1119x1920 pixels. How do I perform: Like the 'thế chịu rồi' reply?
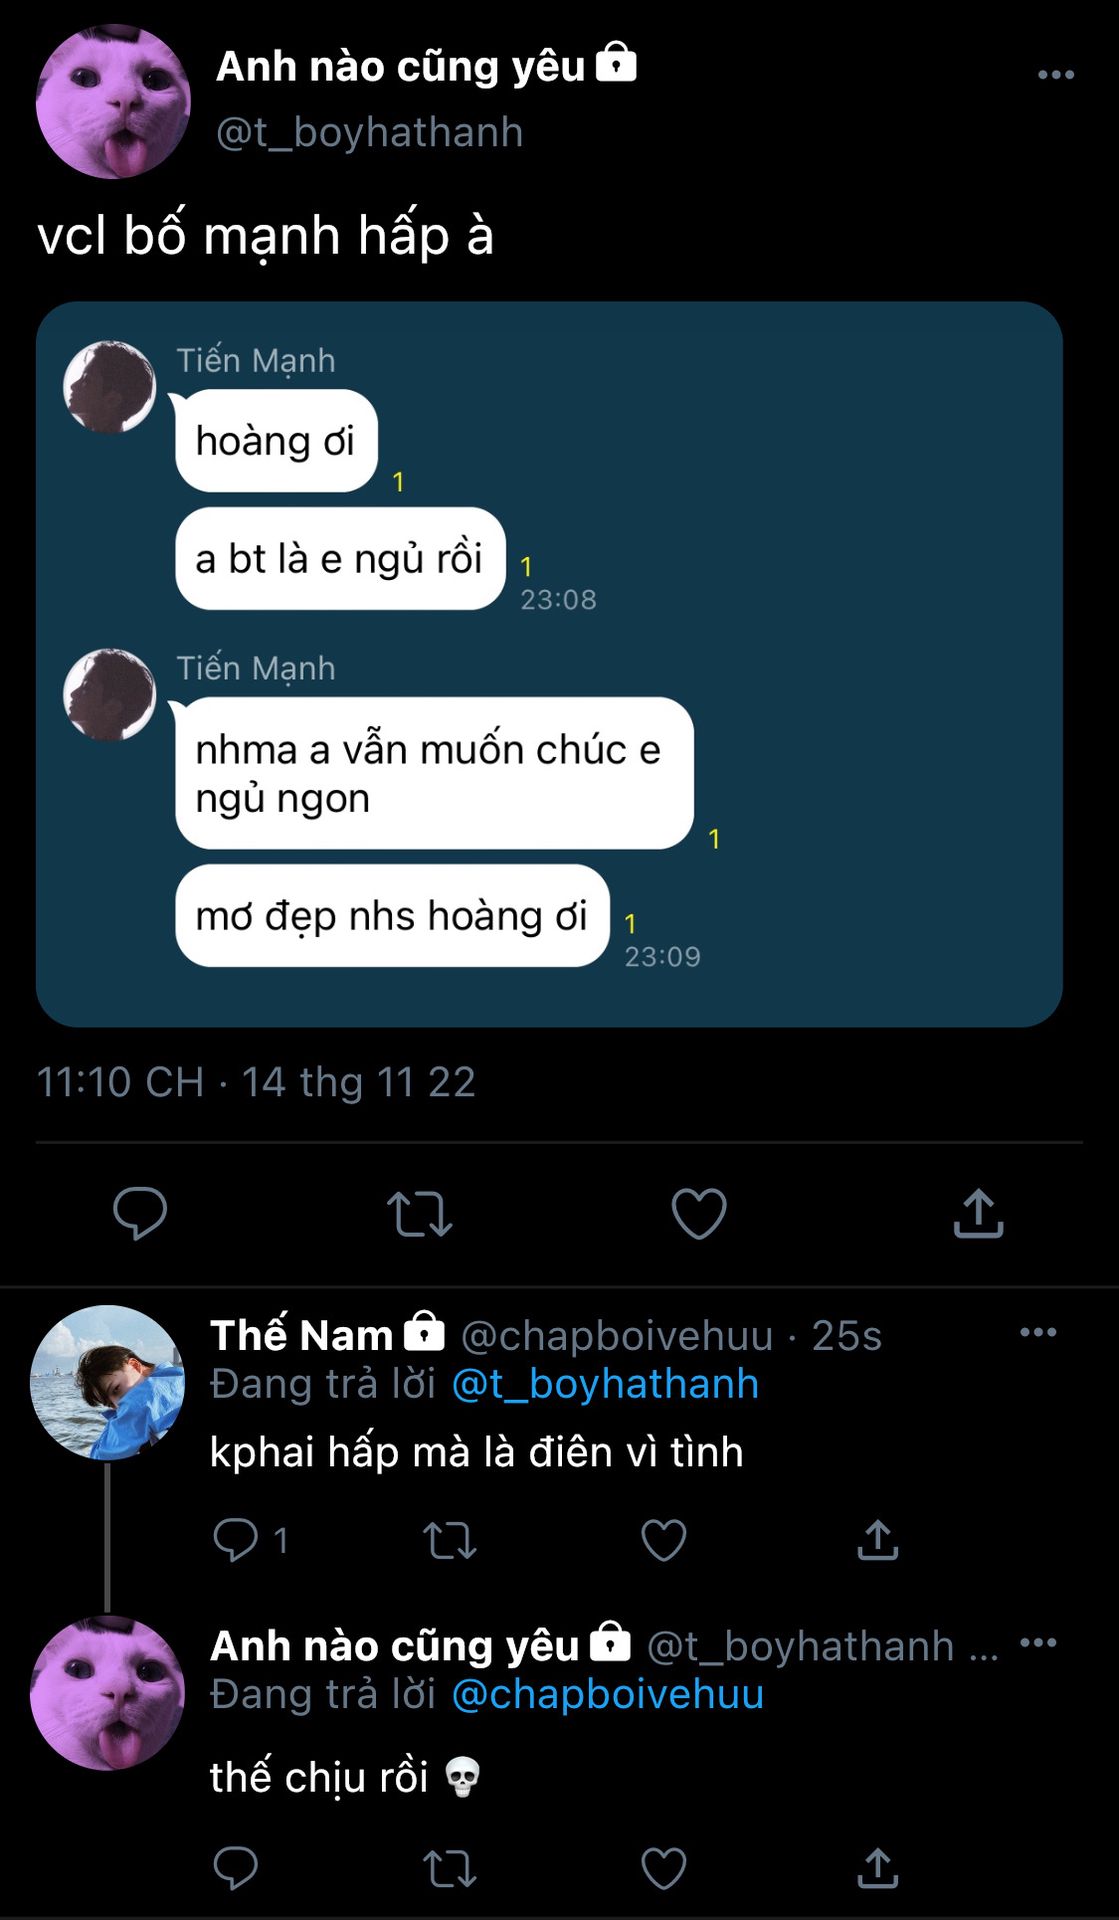tap(663, 1867)
